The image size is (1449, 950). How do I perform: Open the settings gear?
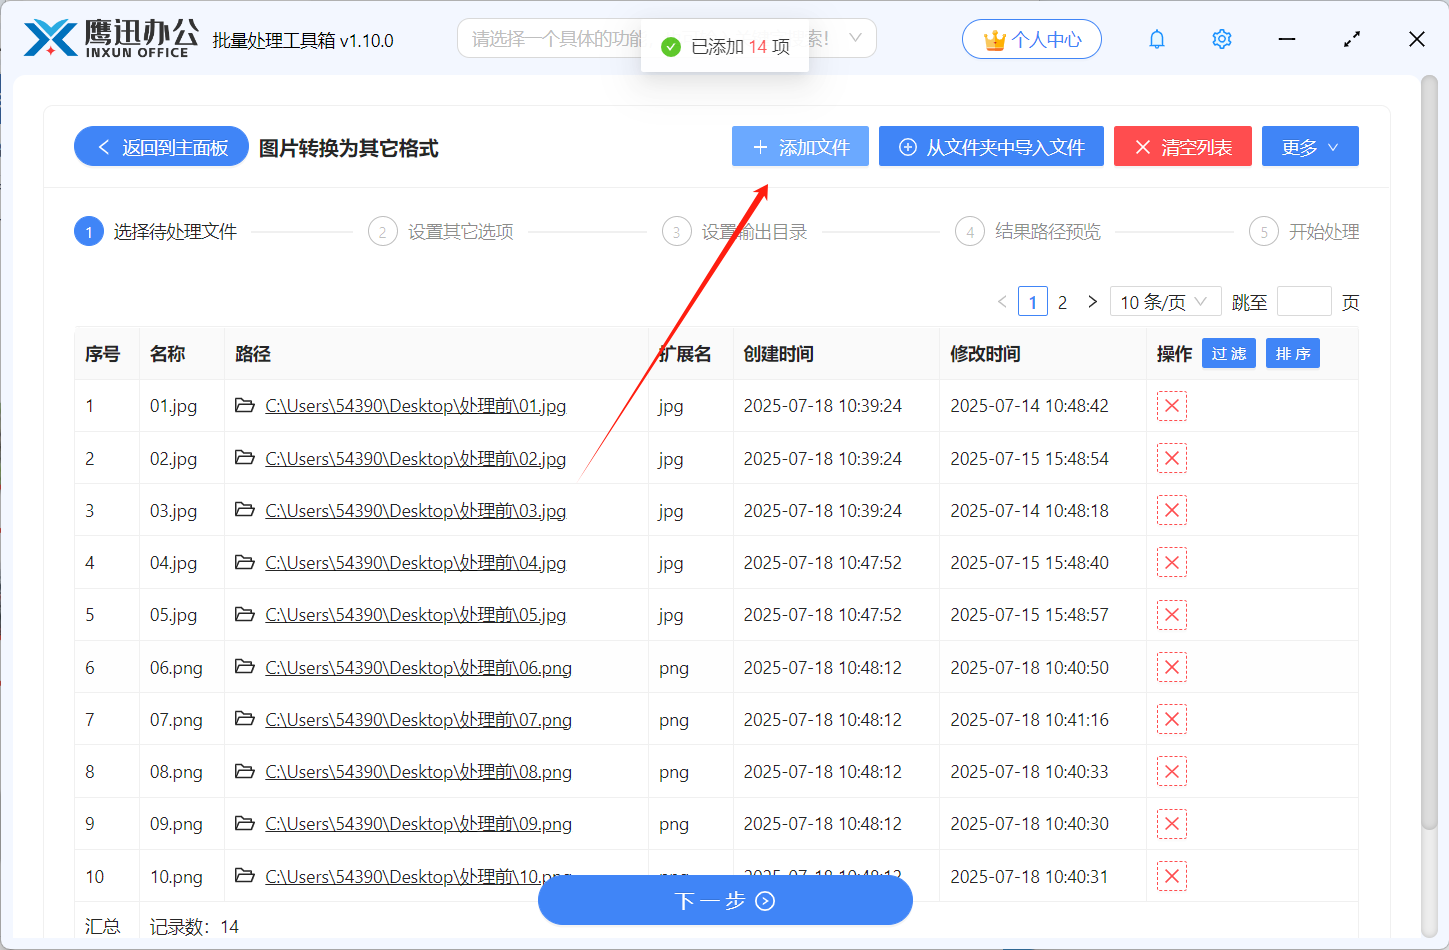[x=1222, y=39]
